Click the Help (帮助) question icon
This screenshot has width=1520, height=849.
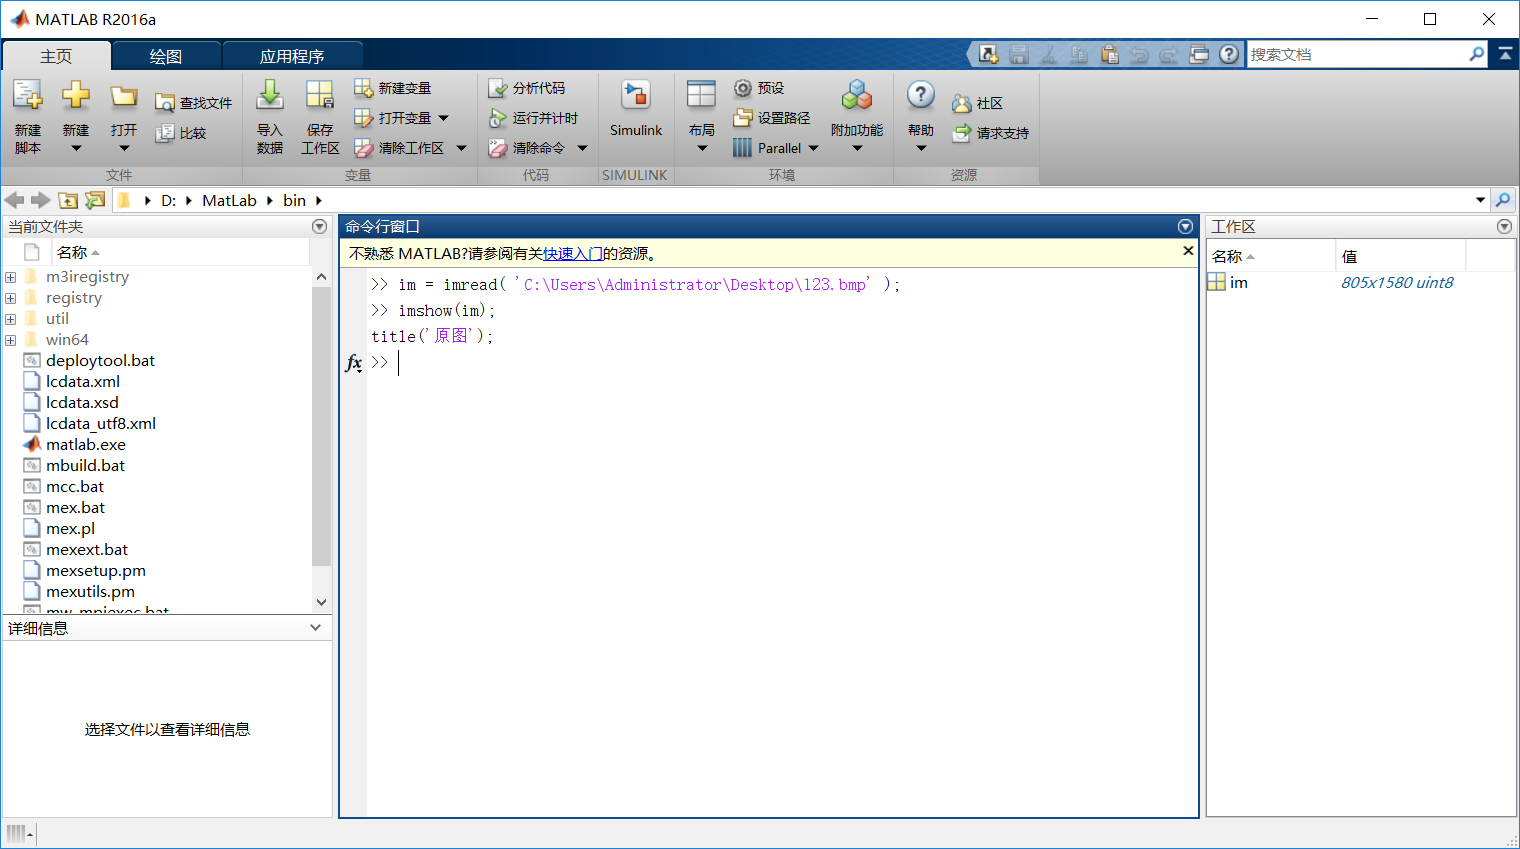point(921,96)
